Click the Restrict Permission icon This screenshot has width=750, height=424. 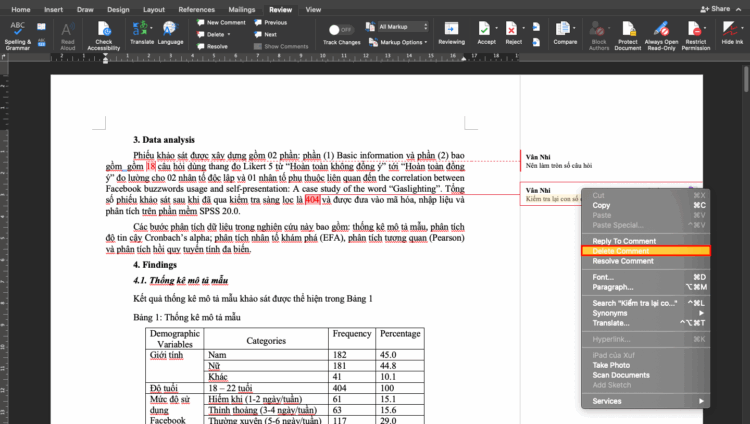(695, 30)
